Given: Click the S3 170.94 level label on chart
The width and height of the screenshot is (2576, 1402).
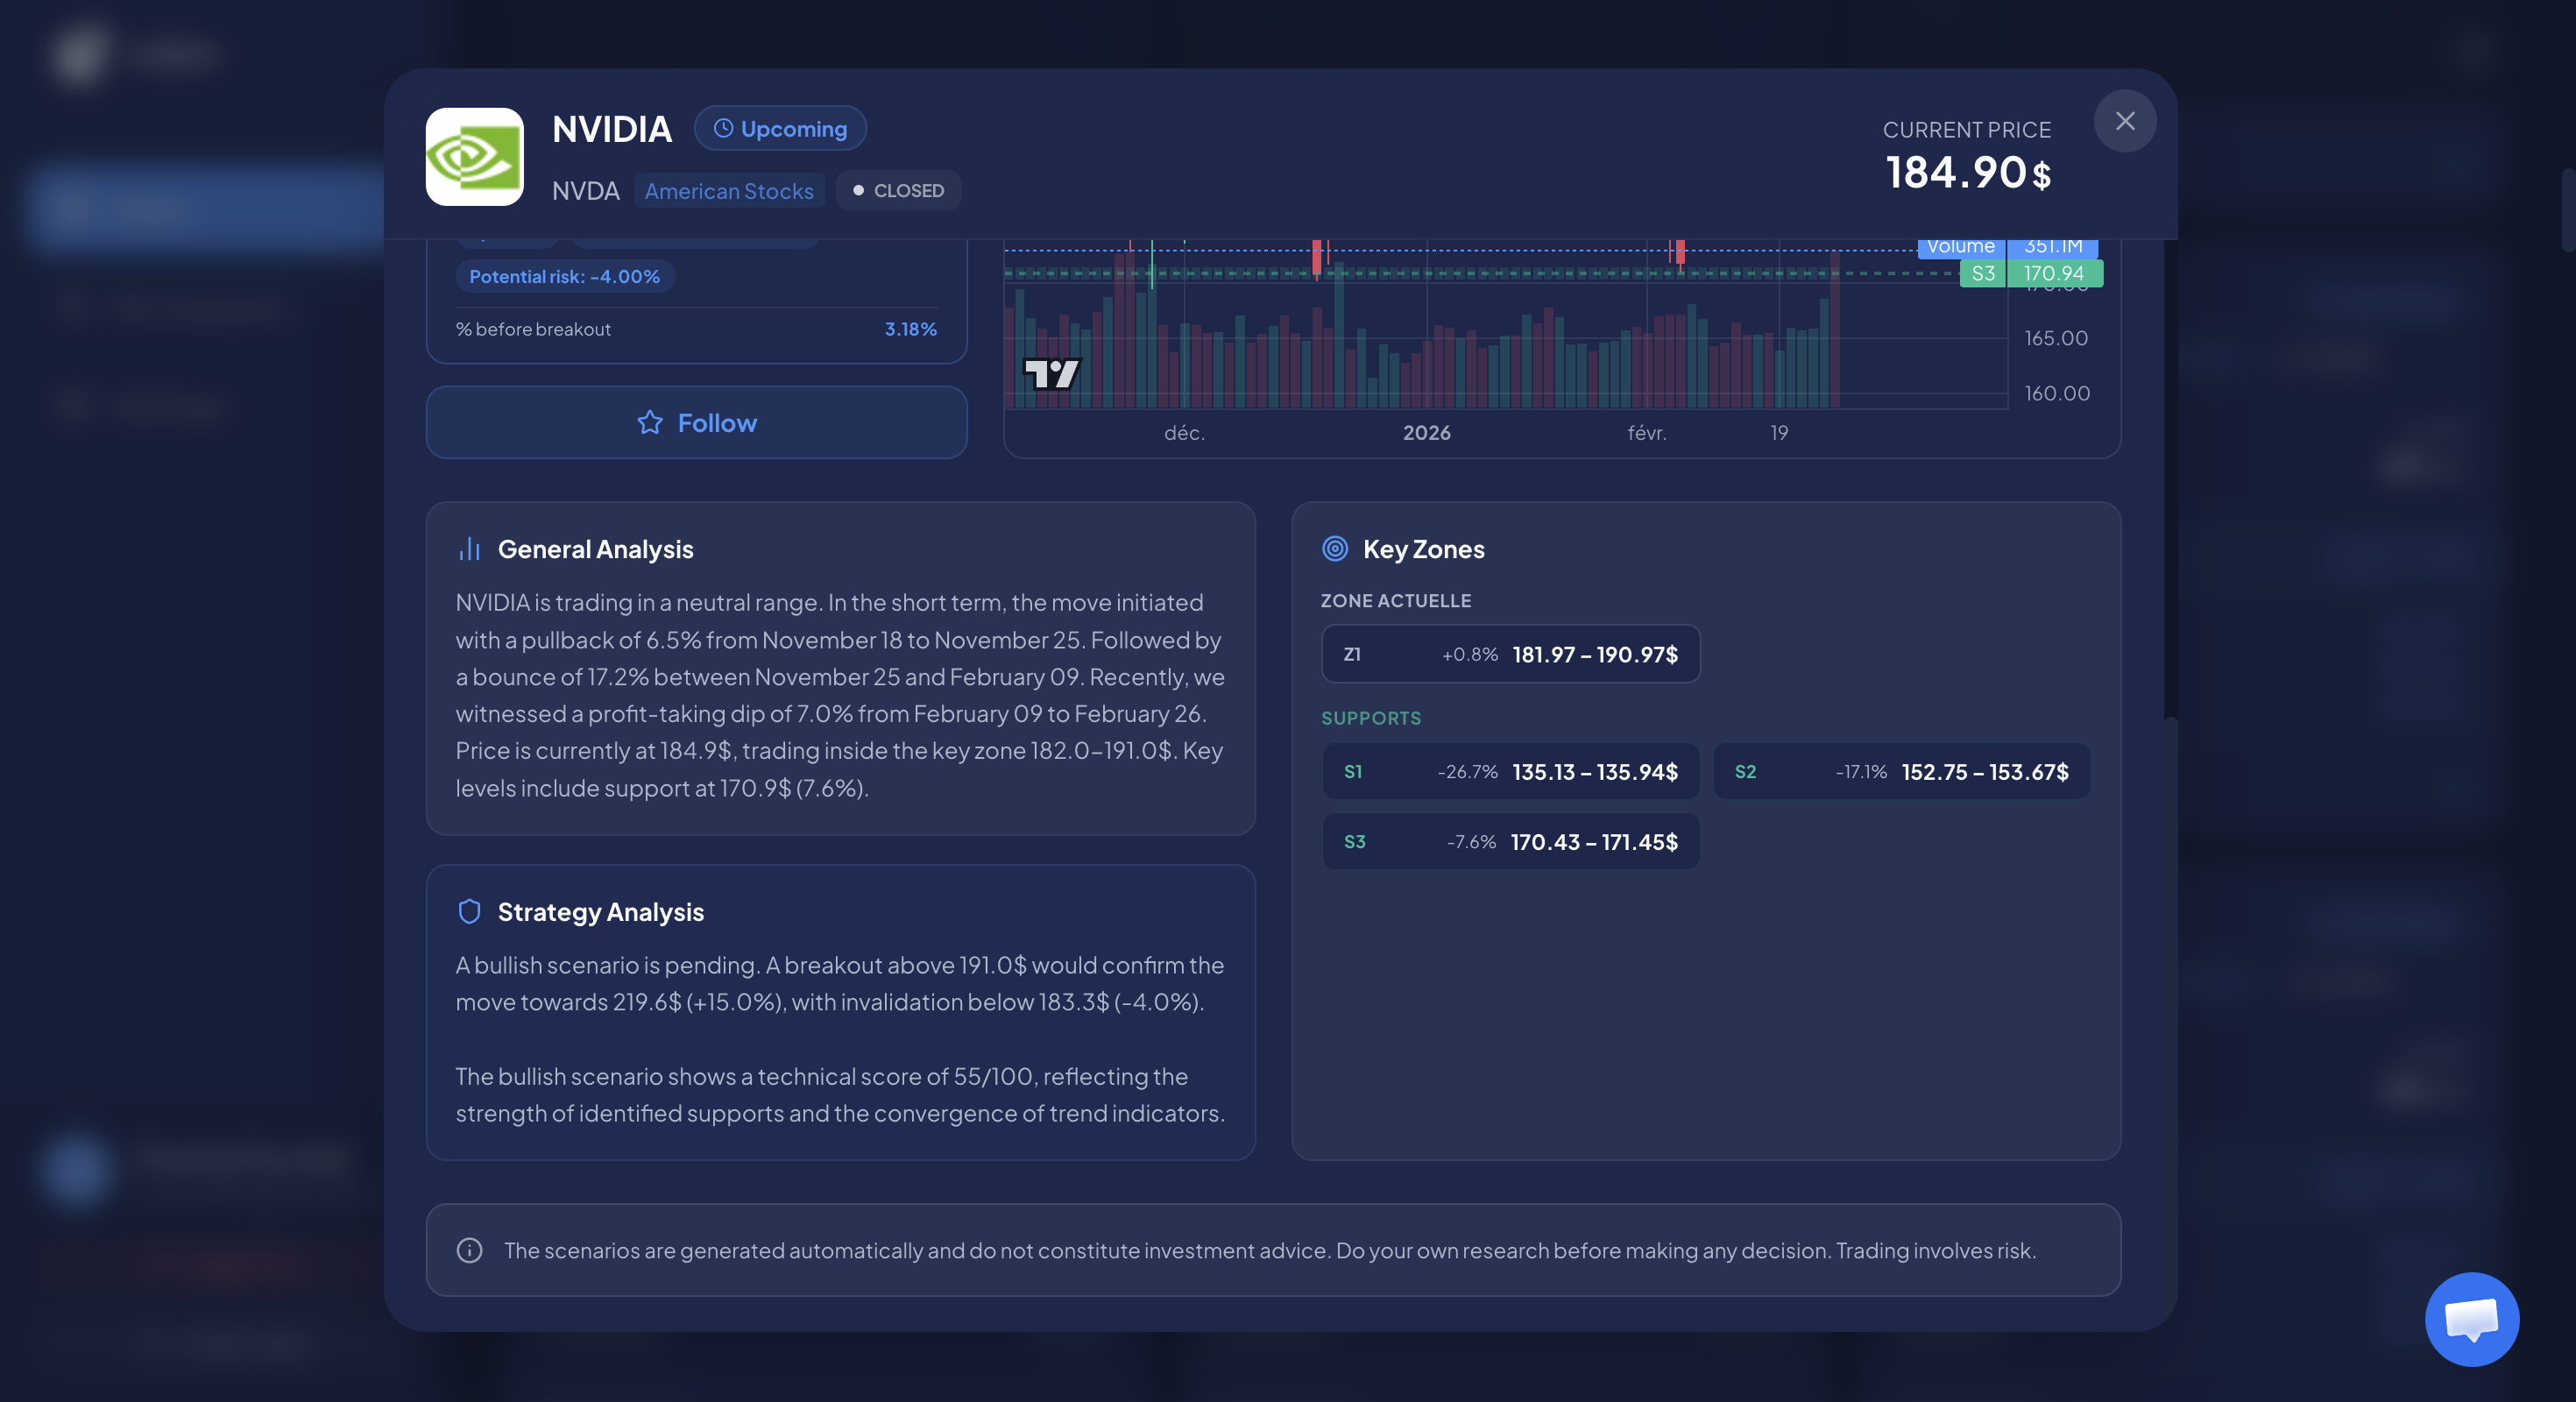Looking at the screenshot, I should 2030,272.
